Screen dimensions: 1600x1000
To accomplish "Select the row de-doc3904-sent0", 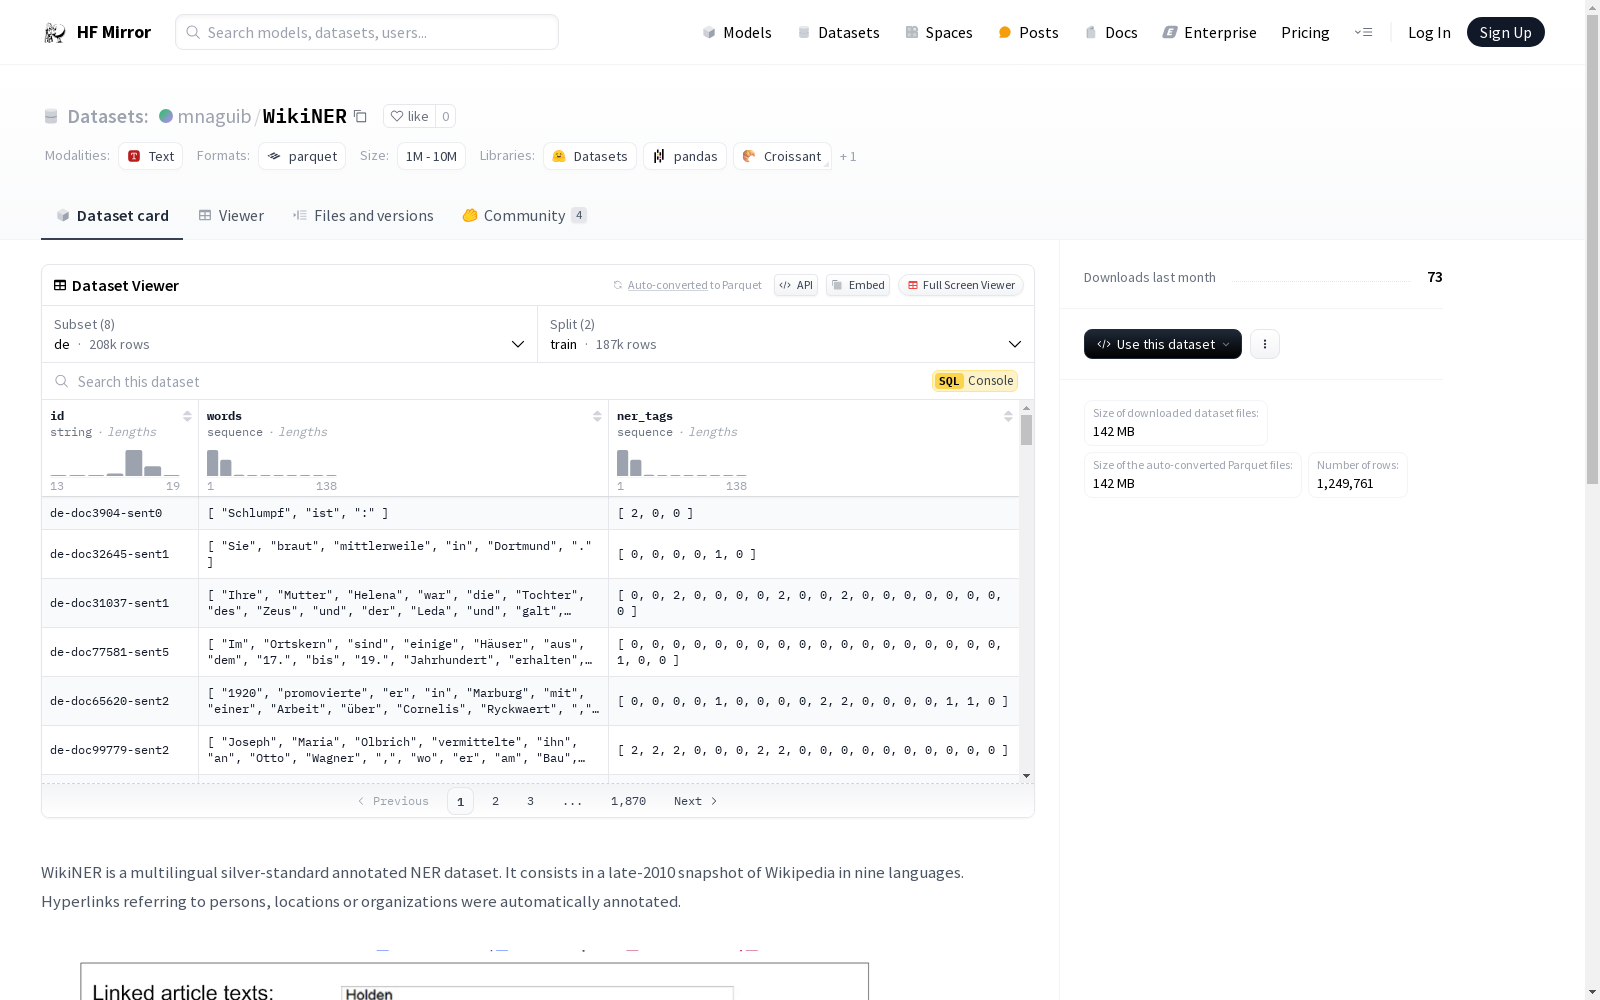I will coord(530,513).
